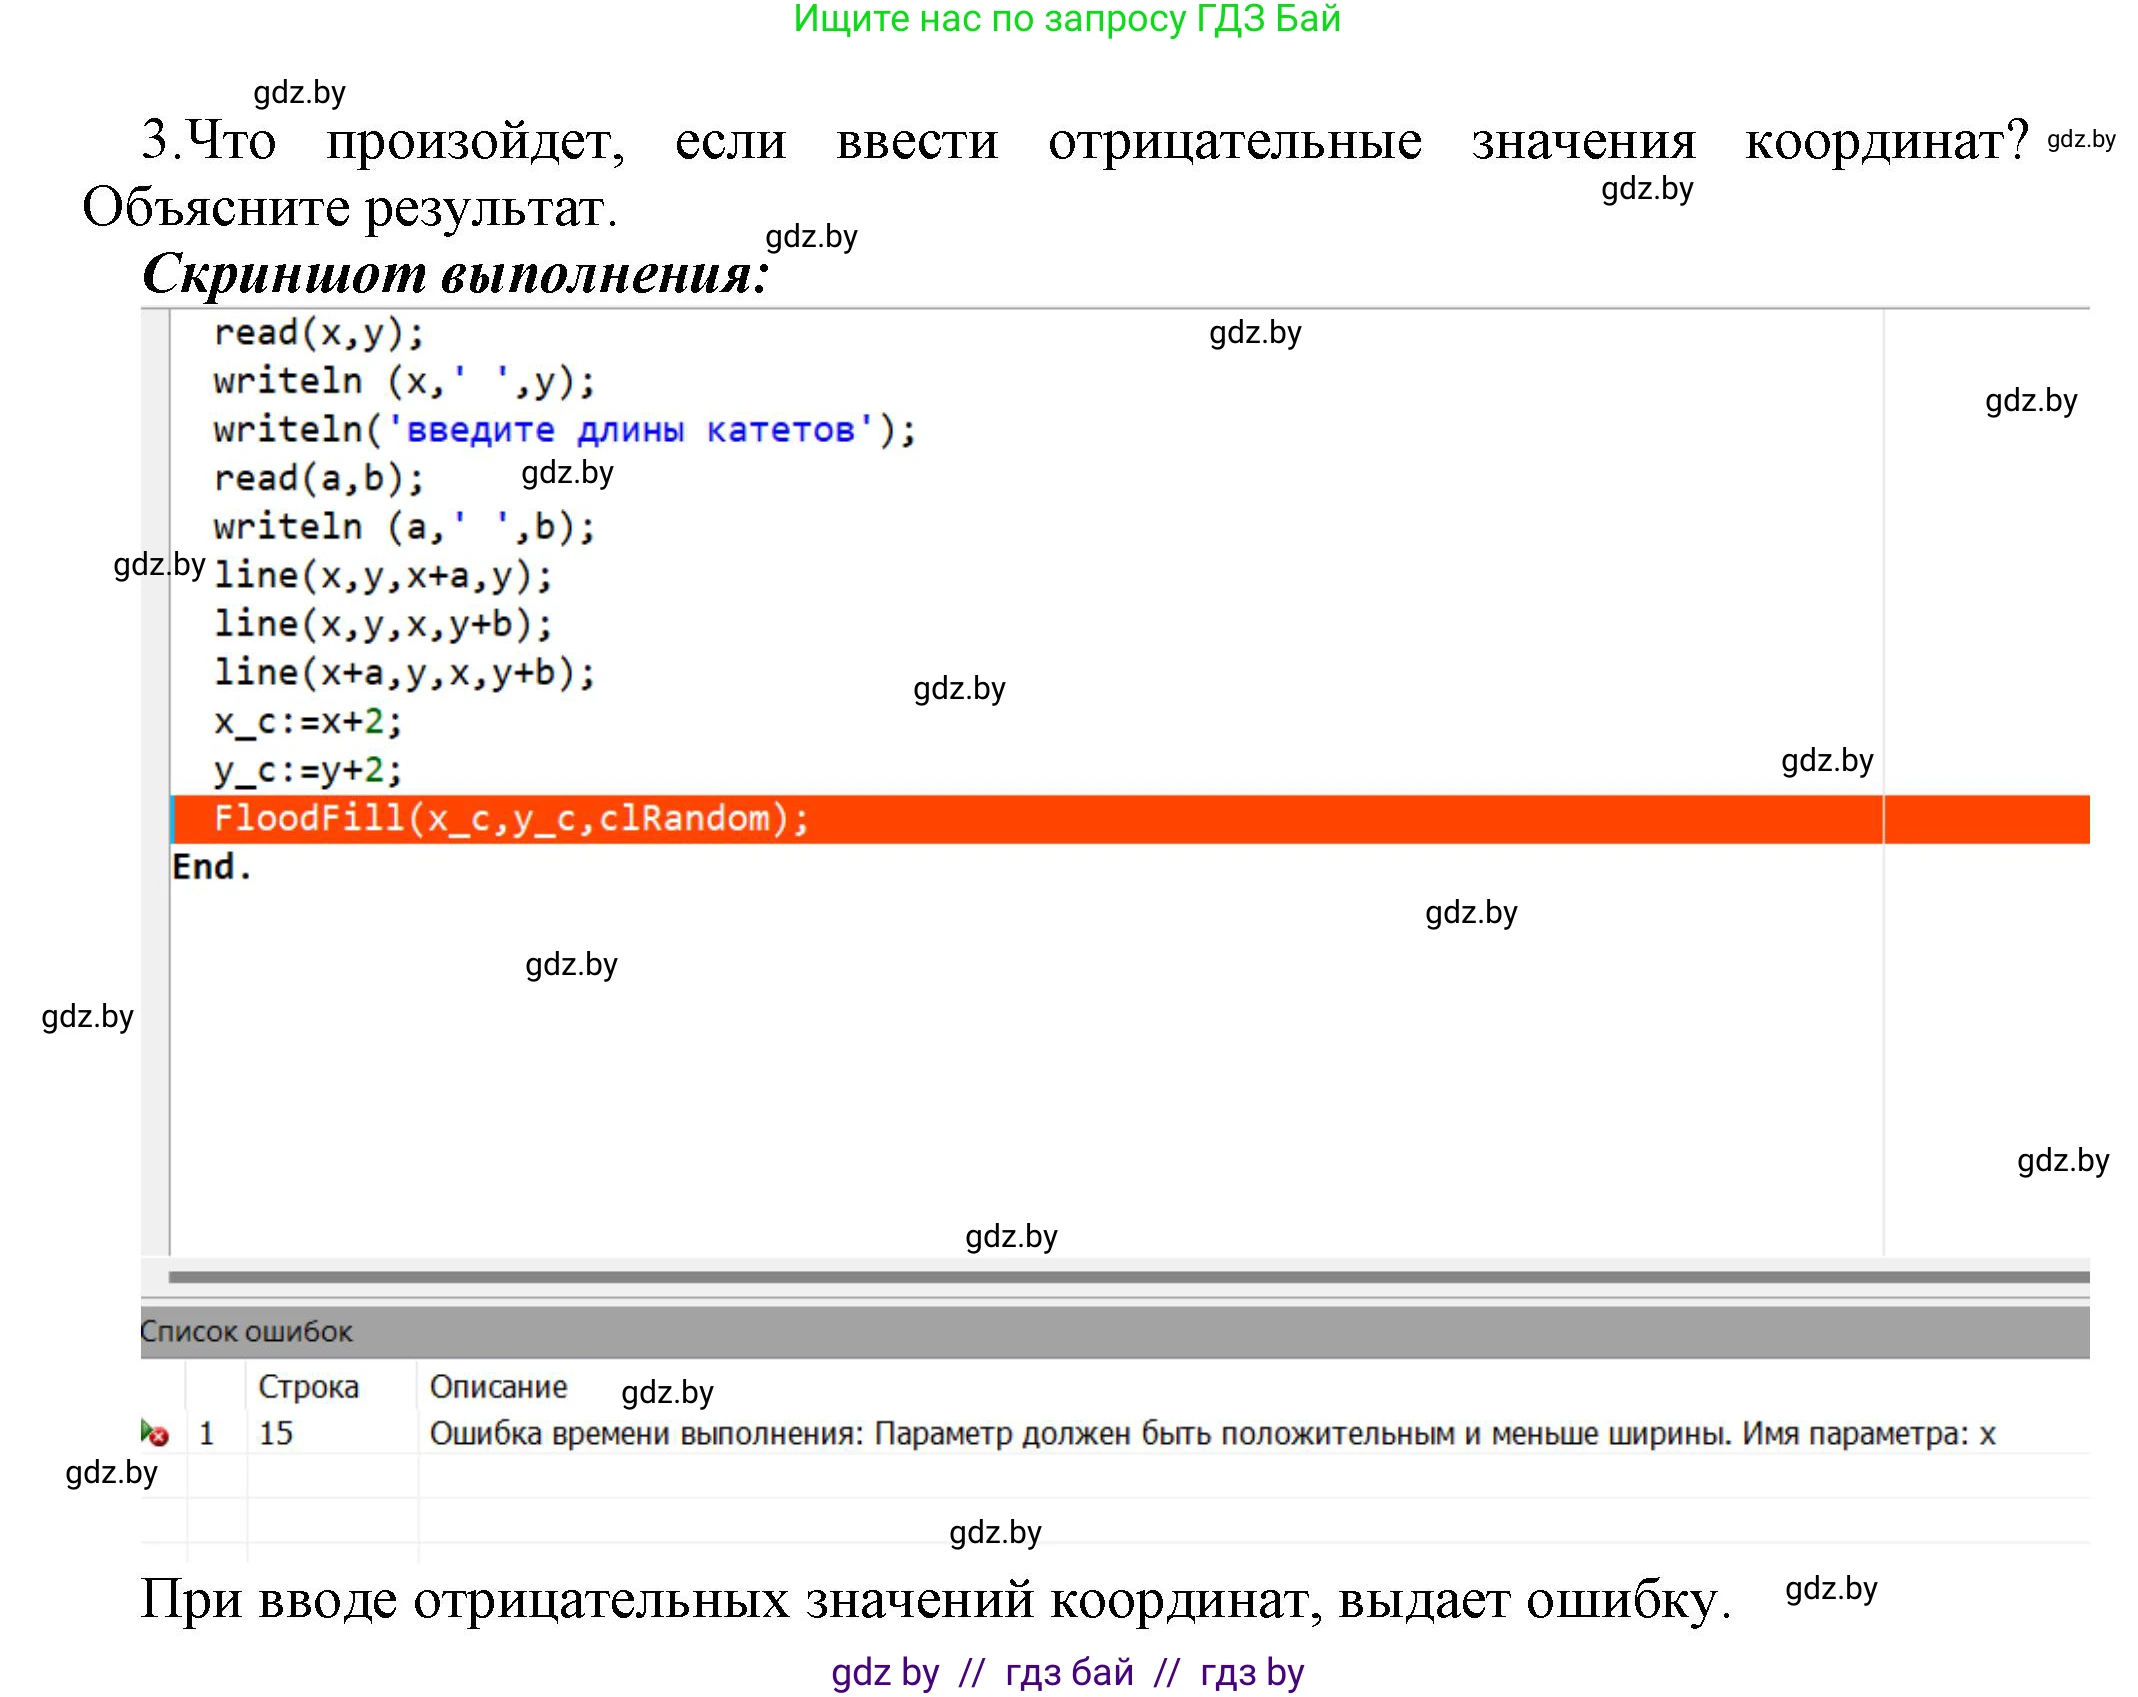Open the gdz by link at bottom
The height and width of the screenshot is (1697, 2138).
(884, 1671)
